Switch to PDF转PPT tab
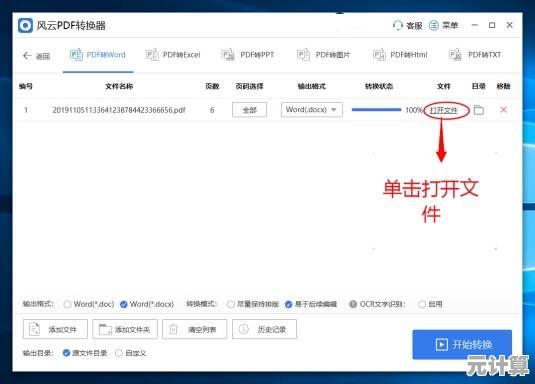This screenshot has width=535, height=384. point(248,55)
